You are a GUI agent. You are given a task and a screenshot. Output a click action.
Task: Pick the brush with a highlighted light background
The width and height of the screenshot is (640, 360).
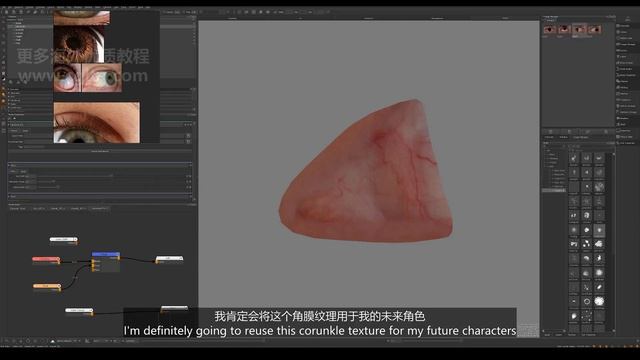[599, 230]
